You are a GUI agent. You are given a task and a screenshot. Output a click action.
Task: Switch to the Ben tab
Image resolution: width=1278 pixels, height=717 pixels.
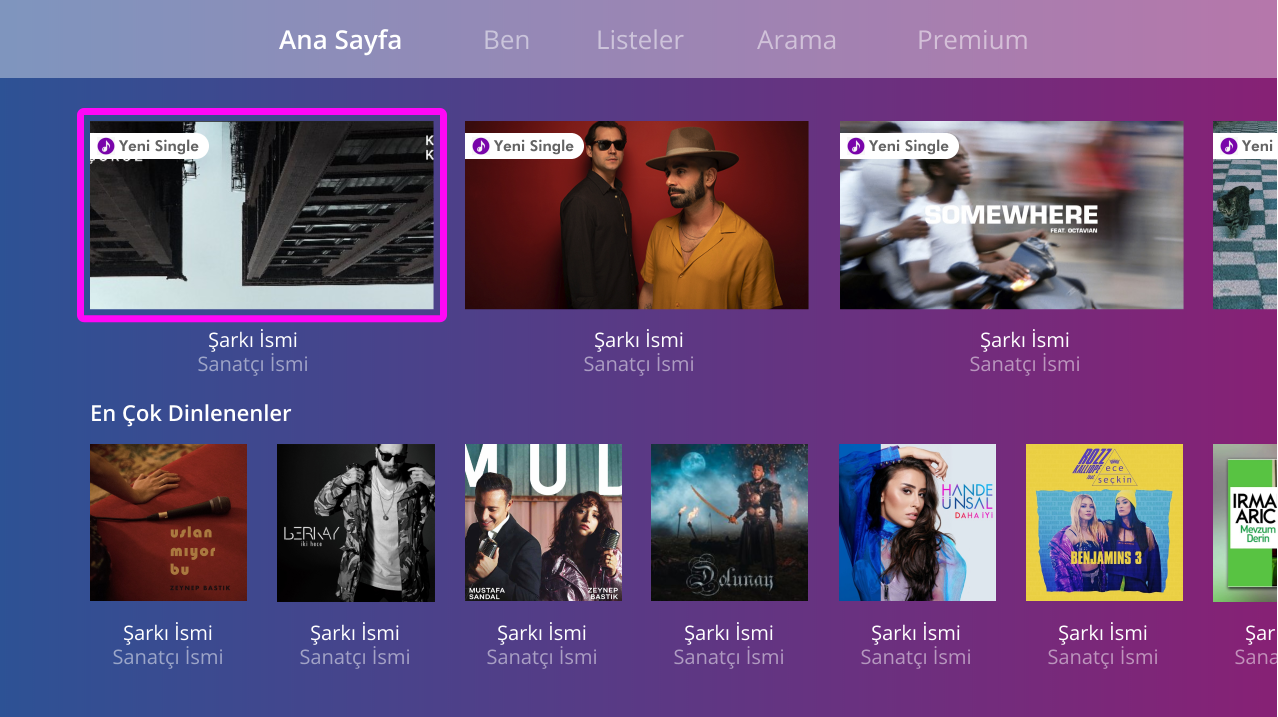click(506, 40)
